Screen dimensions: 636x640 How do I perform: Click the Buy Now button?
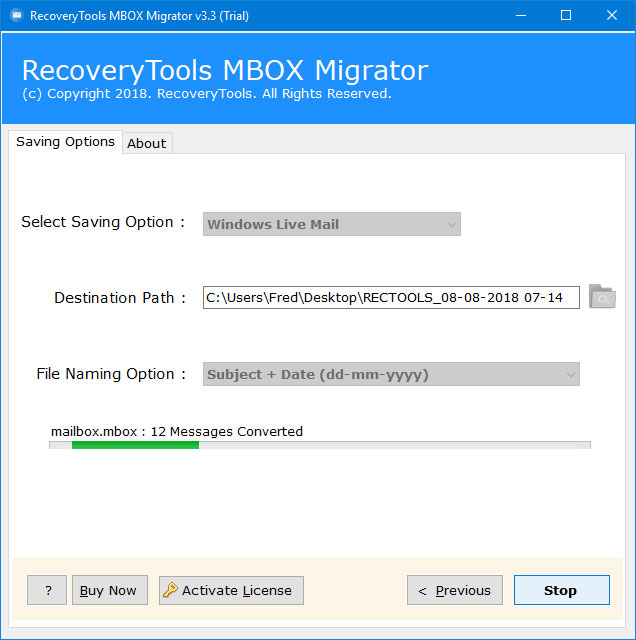(110, 590)
